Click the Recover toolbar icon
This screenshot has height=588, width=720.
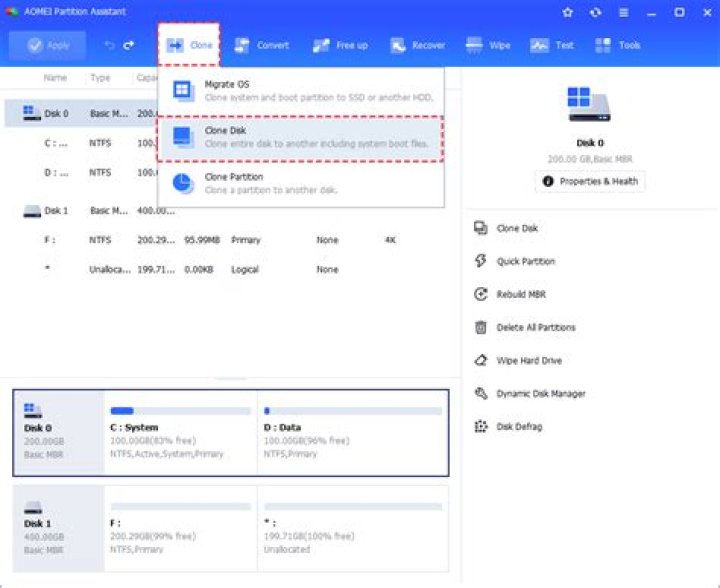pyautogui.click(x=418, y=46)
